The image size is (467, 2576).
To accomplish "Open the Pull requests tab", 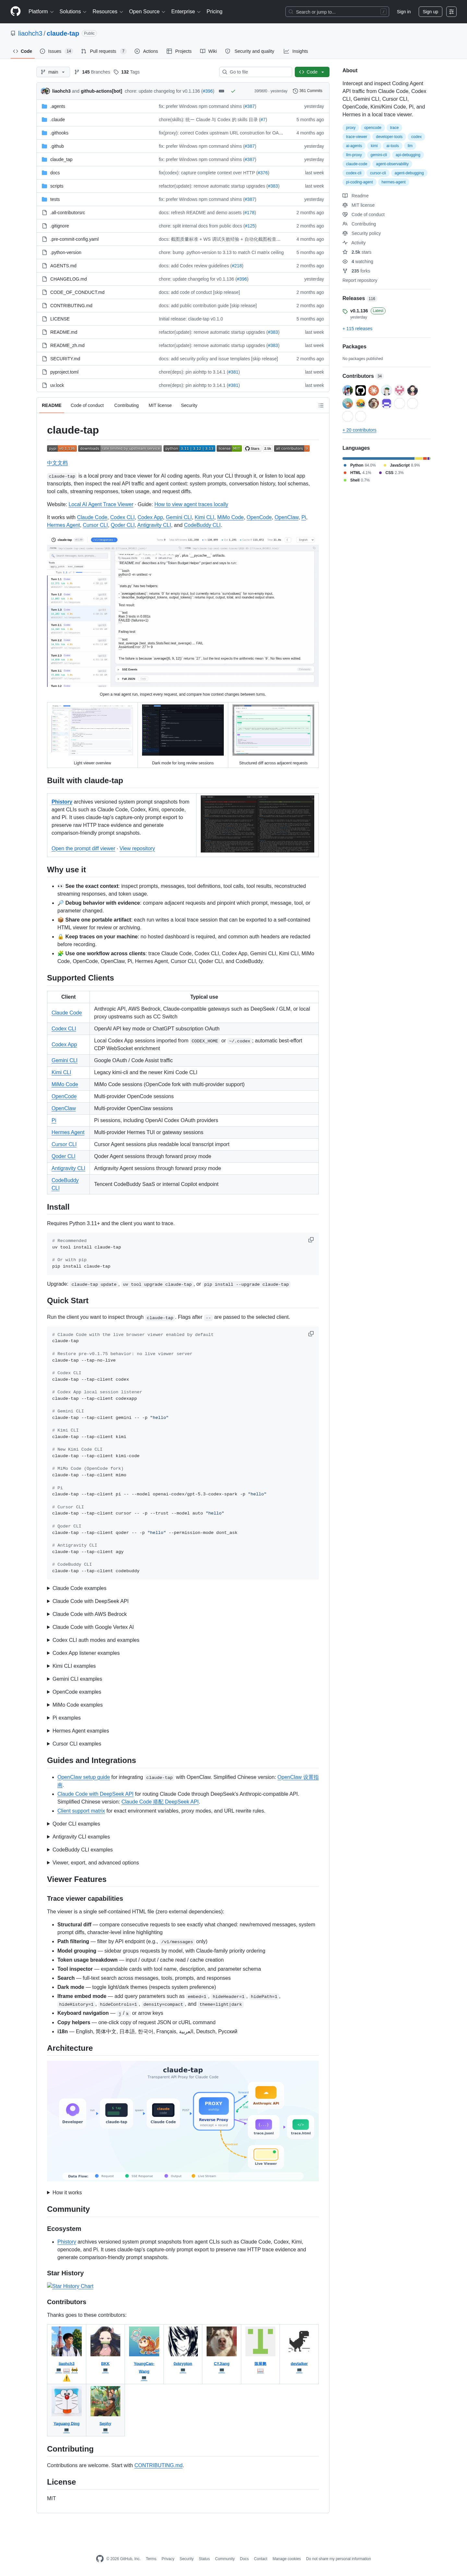I will pos(104,51).
